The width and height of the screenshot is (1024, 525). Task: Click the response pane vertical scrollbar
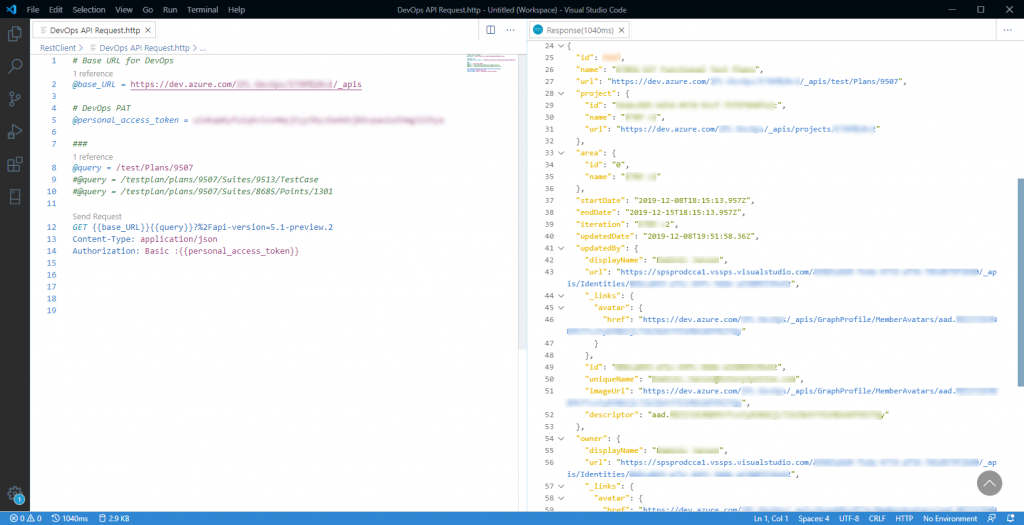click(x=1020, y=282)
